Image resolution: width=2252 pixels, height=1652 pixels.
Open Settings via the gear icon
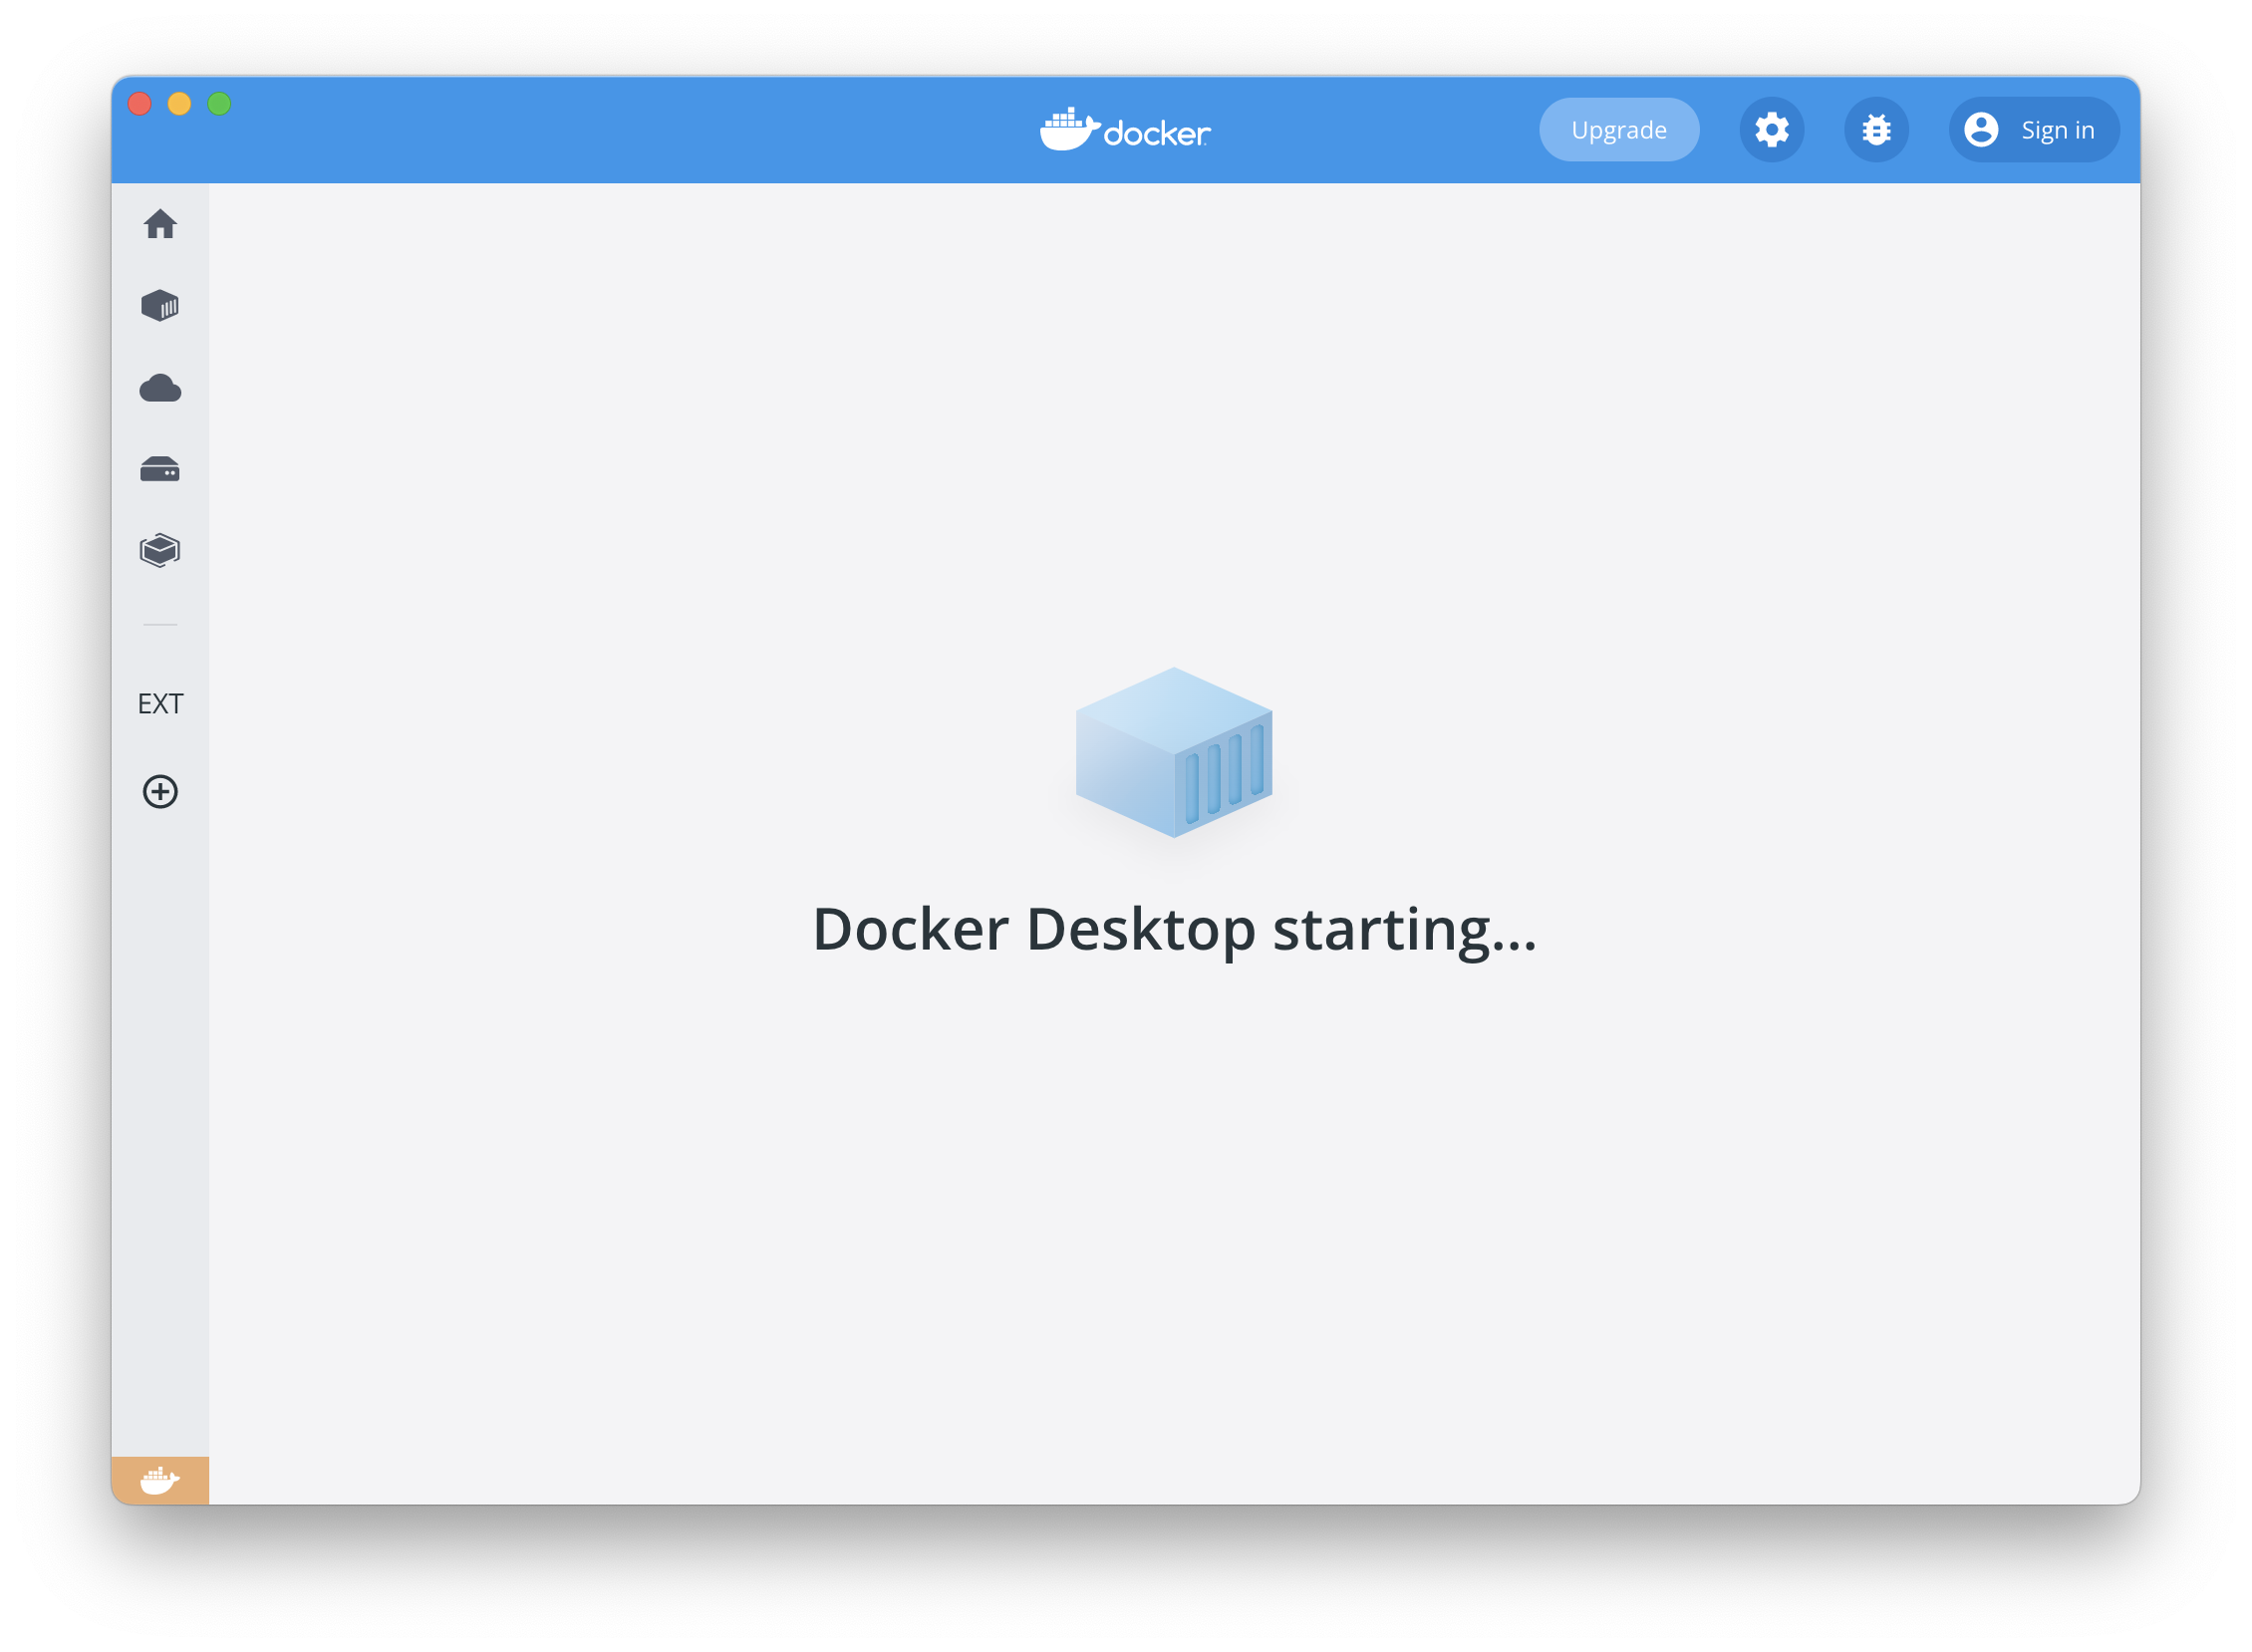tap(1771, 130)
